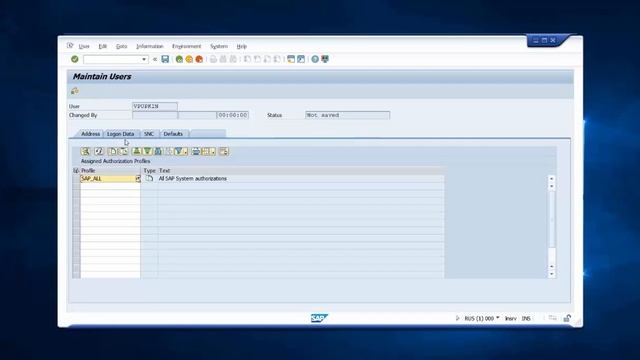Click the Delete Row icon in profiles toolbar
This screenshot has height=360, width=640.
123,151
